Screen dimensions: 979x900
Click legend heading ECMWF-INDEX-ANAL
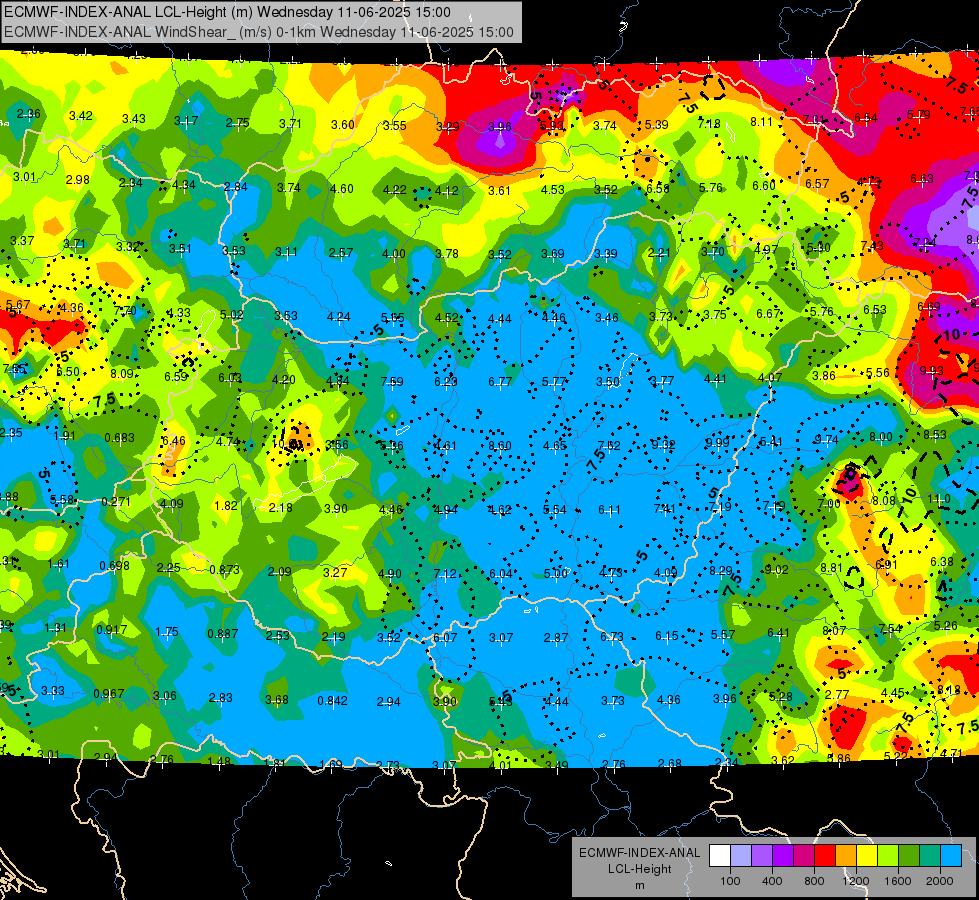point(639,853)
